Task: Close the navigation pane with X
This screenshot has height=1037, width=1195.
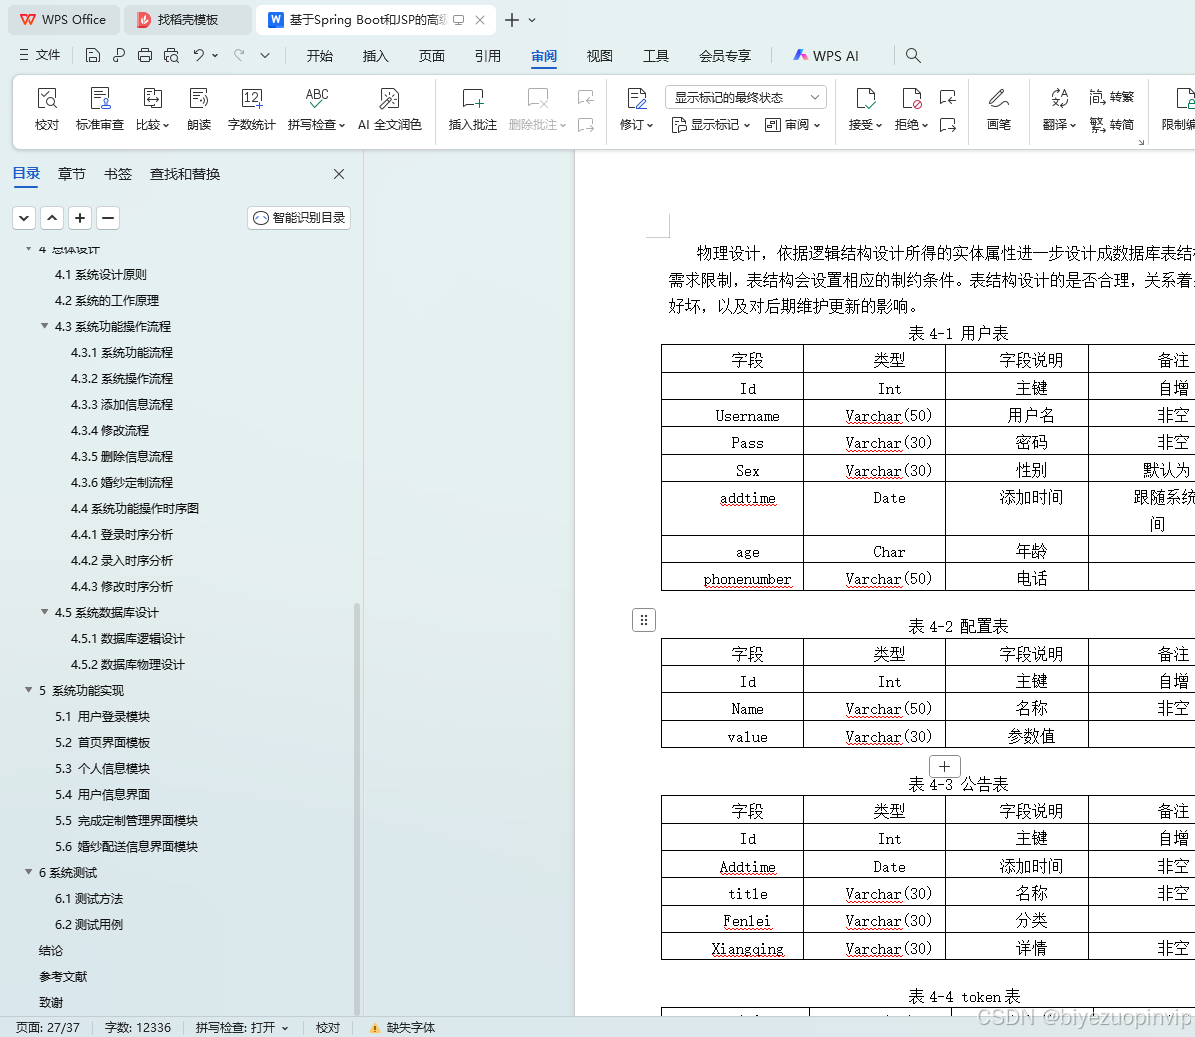Action: [x=339, y=174]
